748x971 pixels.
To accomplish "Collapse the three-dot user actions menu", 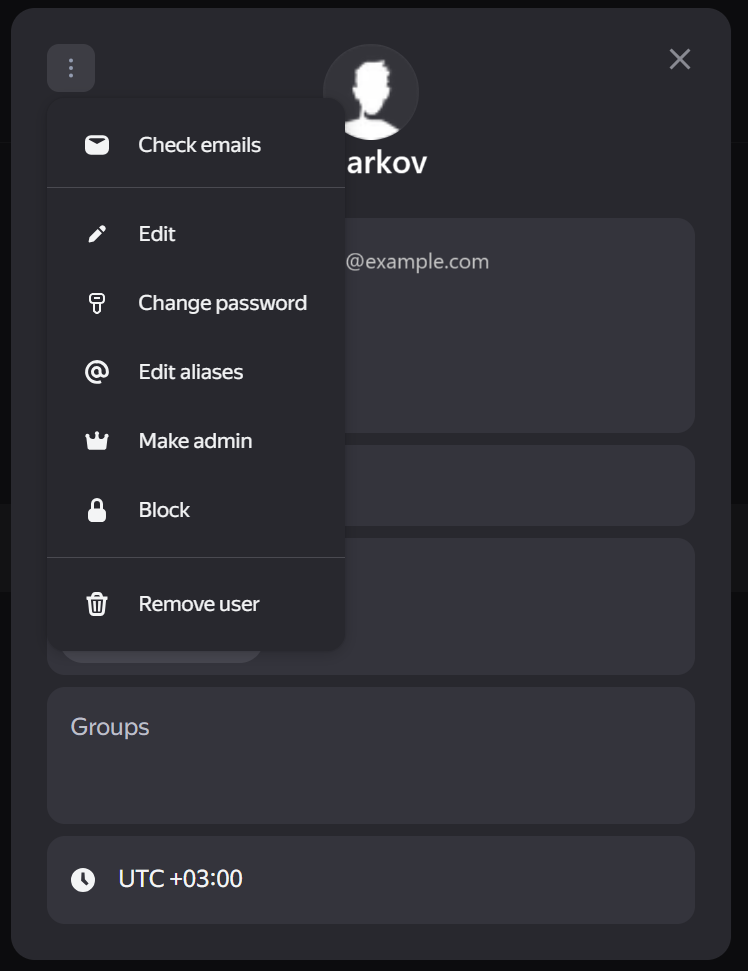I will 71,68.
